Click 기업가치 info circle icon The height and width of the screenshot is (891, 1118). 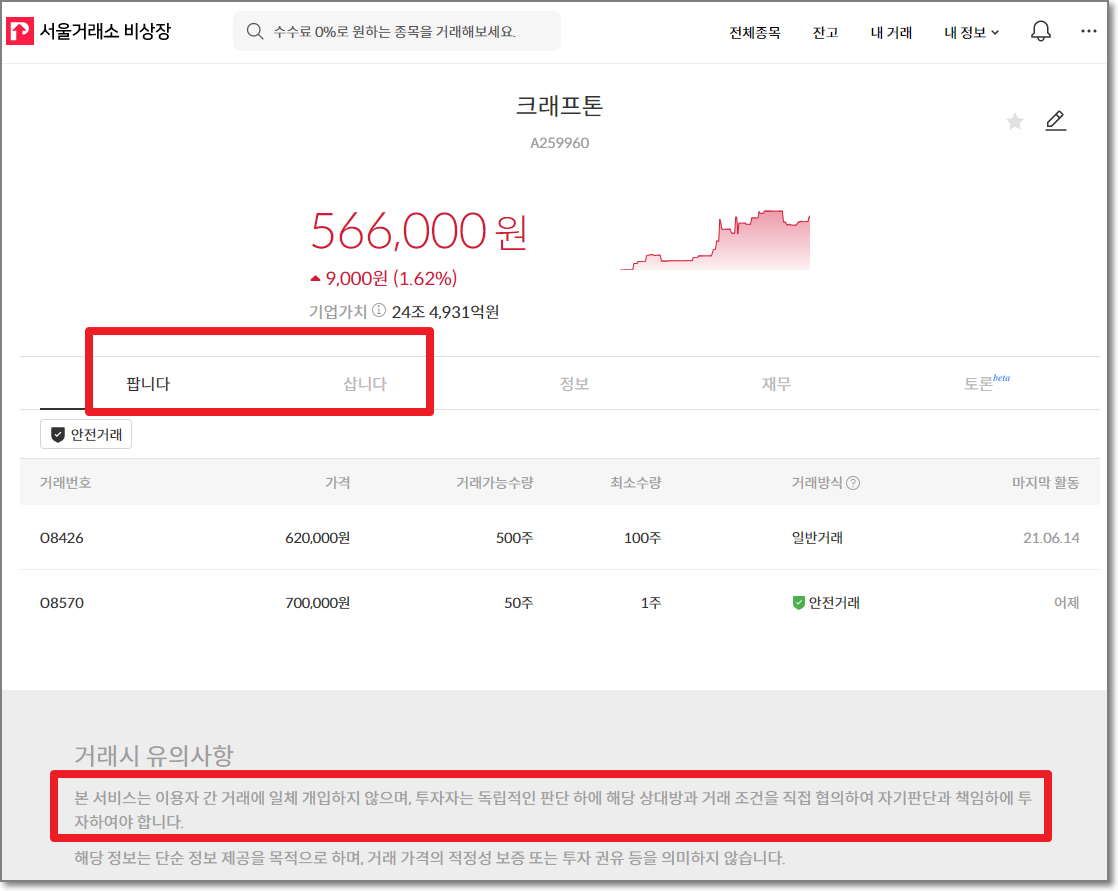[379, 311]
